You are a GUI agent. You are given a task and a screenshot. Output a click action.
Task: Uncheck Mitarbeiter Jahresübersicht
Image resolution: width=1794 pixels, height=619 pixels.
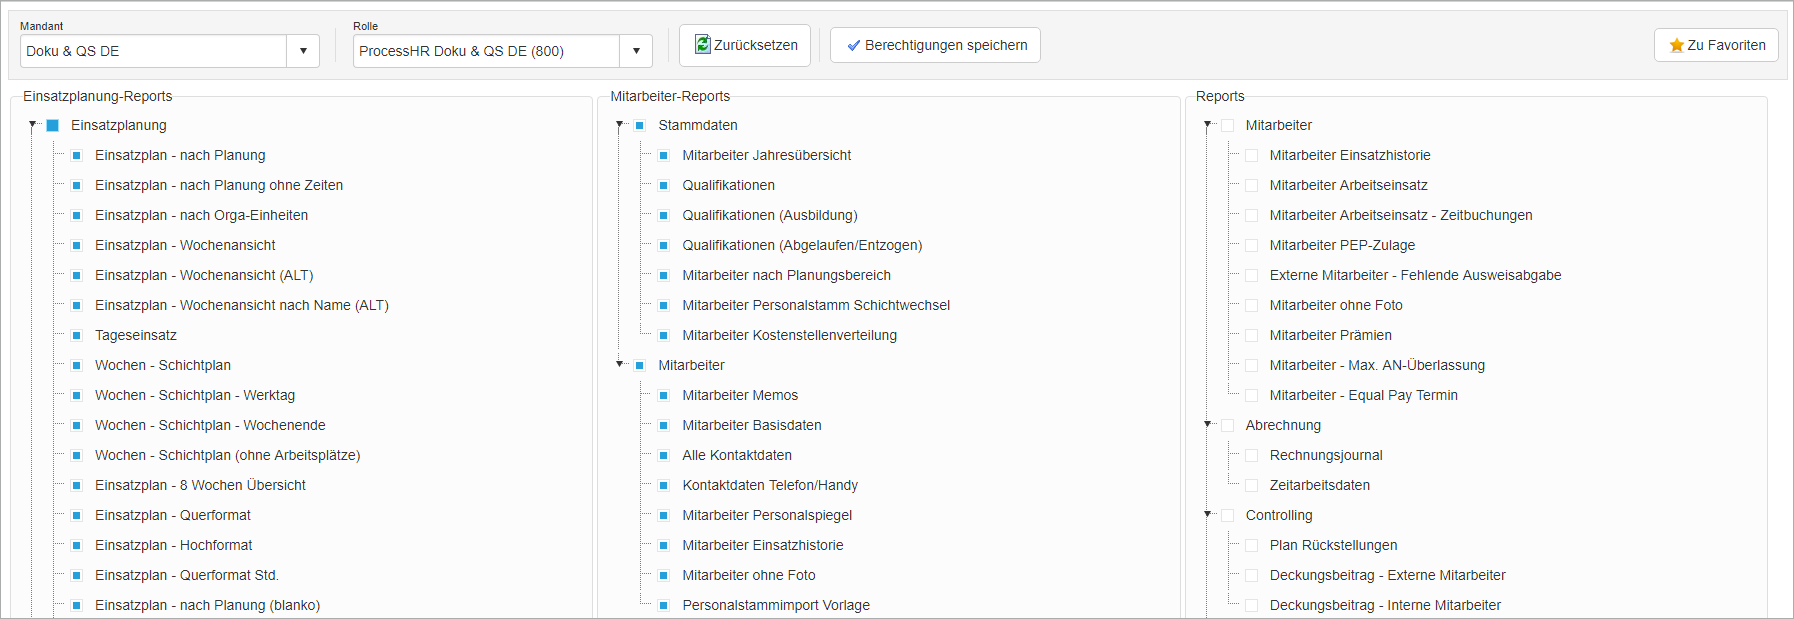[x=664, y=155]
